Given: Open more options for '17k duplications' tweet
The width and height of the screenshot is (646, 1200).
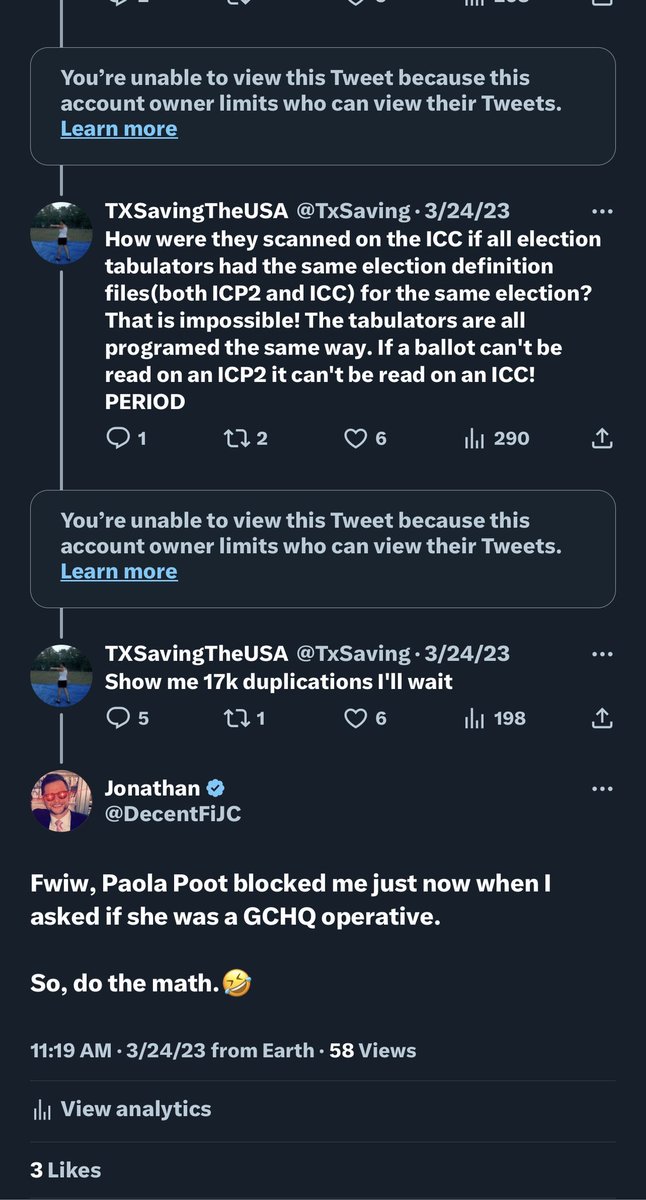Looking at the screenshot, I should [602, 654].
